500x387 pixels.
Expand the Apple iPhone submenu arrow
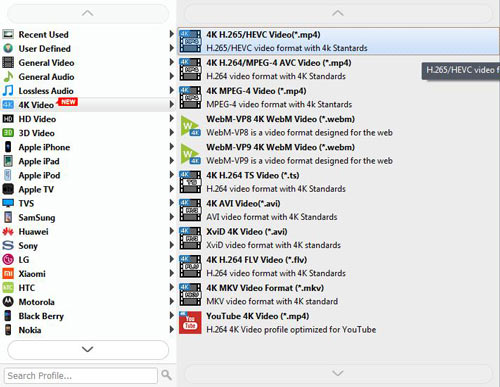[171, 146]
